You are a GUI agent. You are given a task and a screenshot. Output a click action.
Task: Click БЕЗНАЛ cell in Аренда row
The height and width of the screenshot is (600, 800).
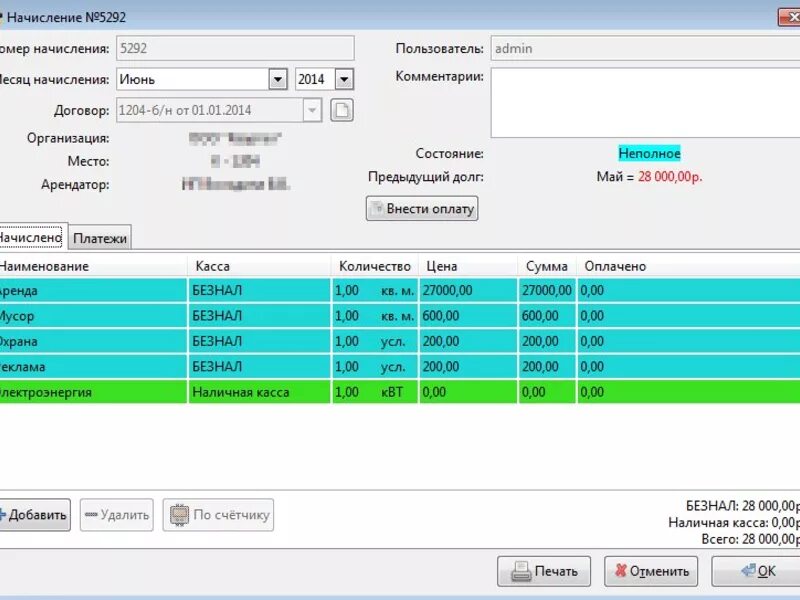tap(259, 290)
